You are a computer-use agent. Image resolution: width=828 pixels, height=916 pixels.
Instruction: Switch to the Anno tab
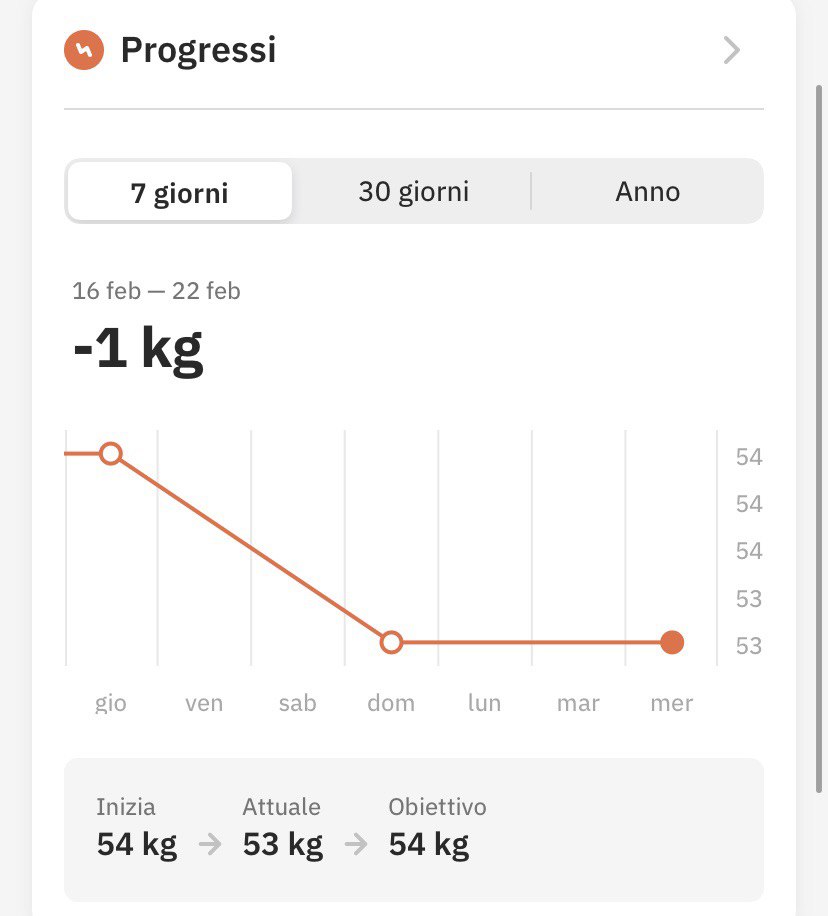click(647, 191)
